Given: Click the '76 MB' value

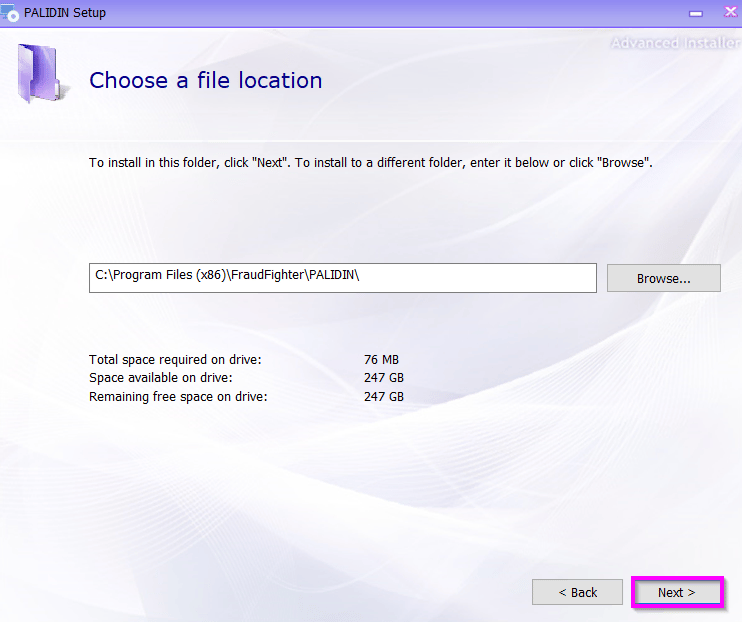Looking at the screenshot, I should (x=381, y=360).
